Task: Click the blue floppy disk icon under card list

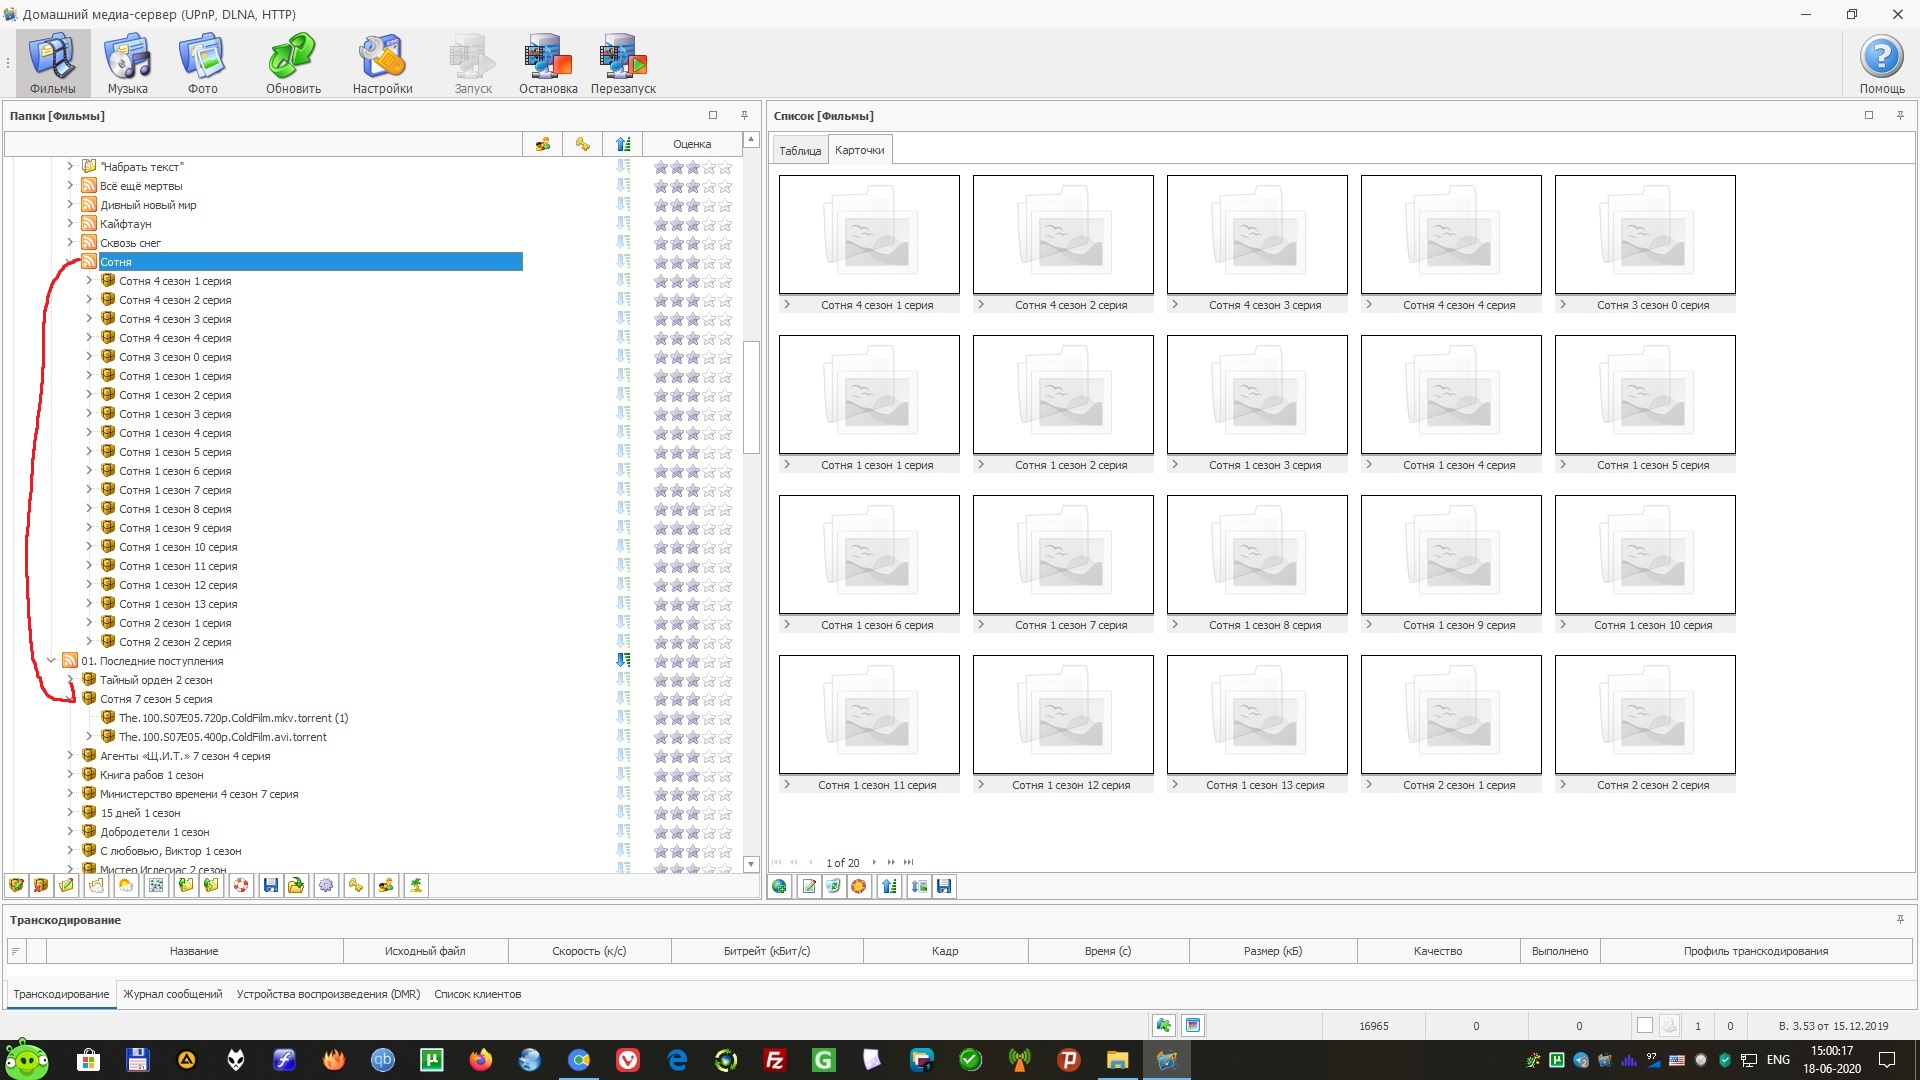Action: (944, 886)
